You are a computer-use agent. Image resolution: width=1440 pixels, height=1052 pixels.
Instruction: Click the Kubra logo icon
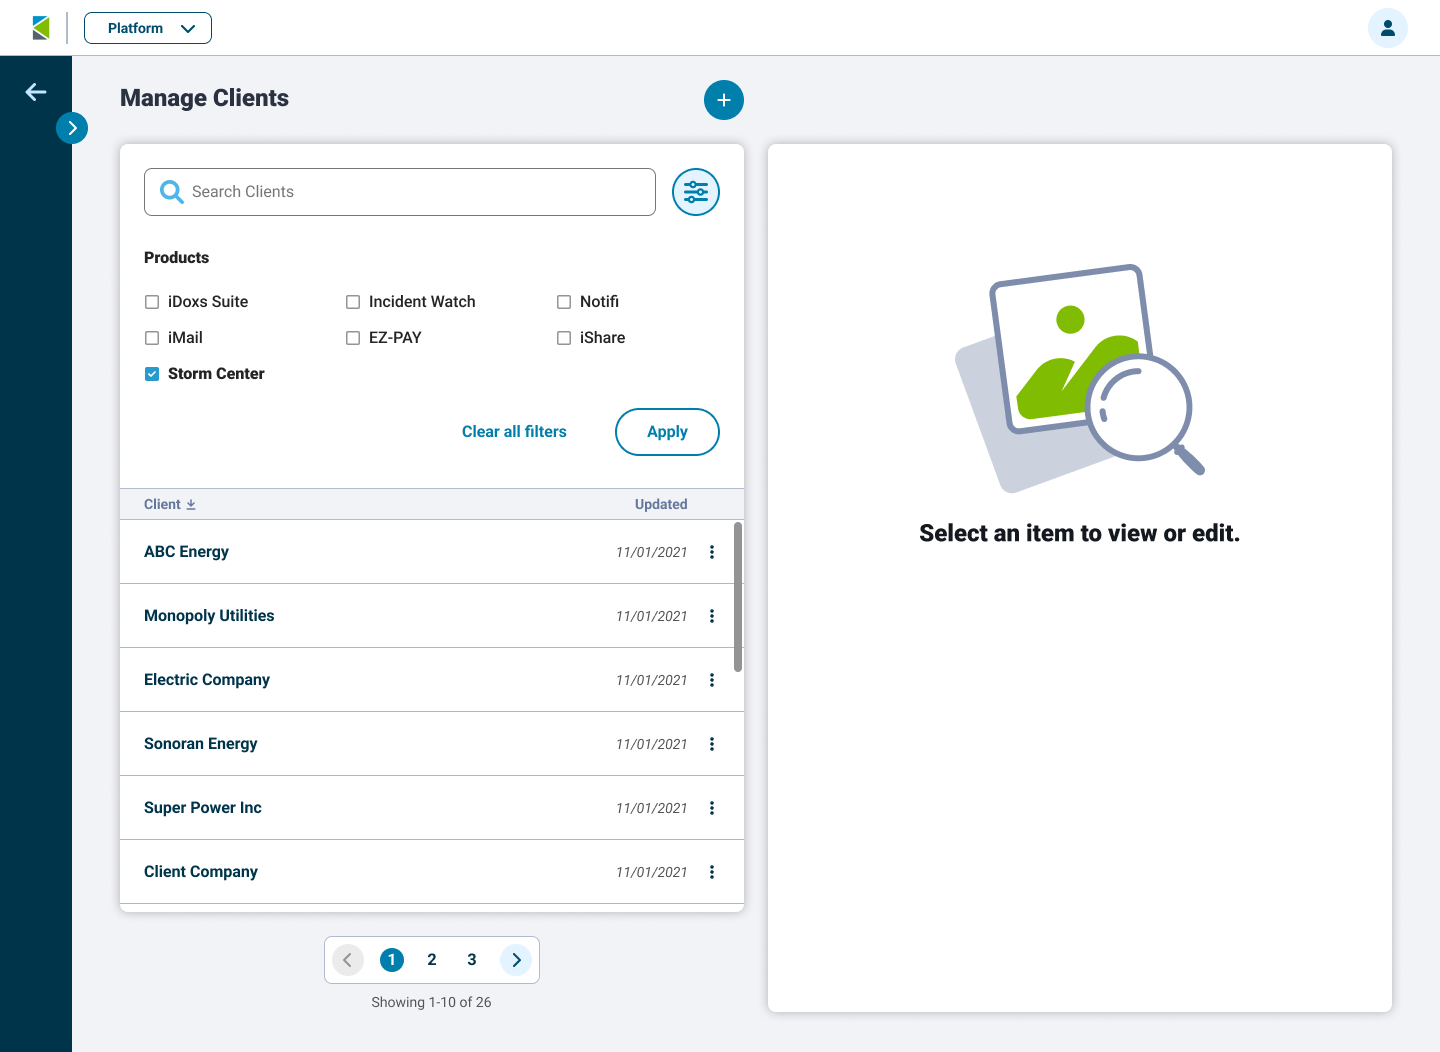click(x=41, y=28)
